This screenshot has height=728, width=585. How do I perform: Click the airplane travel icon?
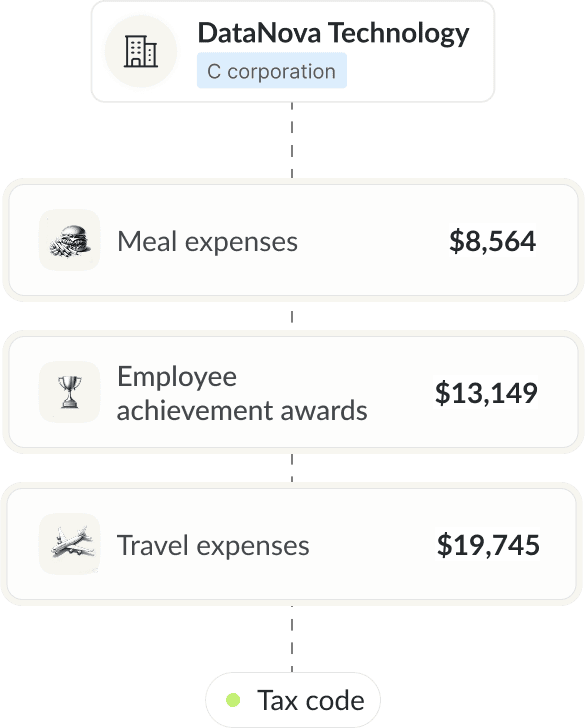click(x=72, y=542)
